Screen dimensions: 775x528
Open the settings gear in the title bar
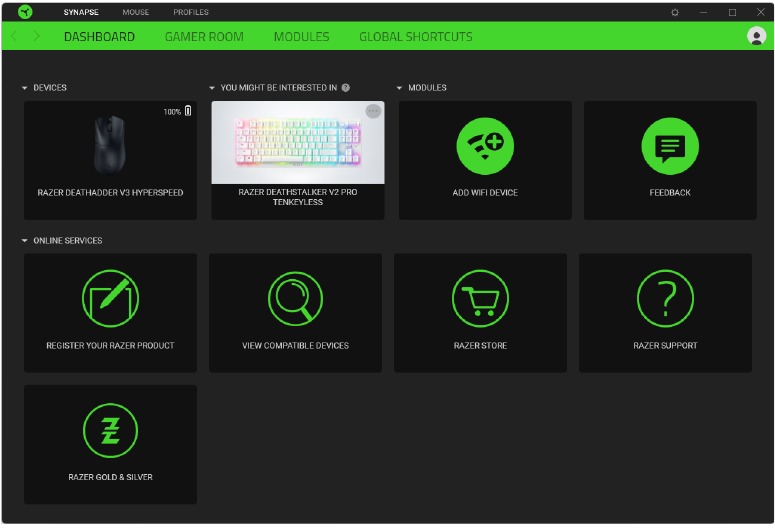(675, 12)
